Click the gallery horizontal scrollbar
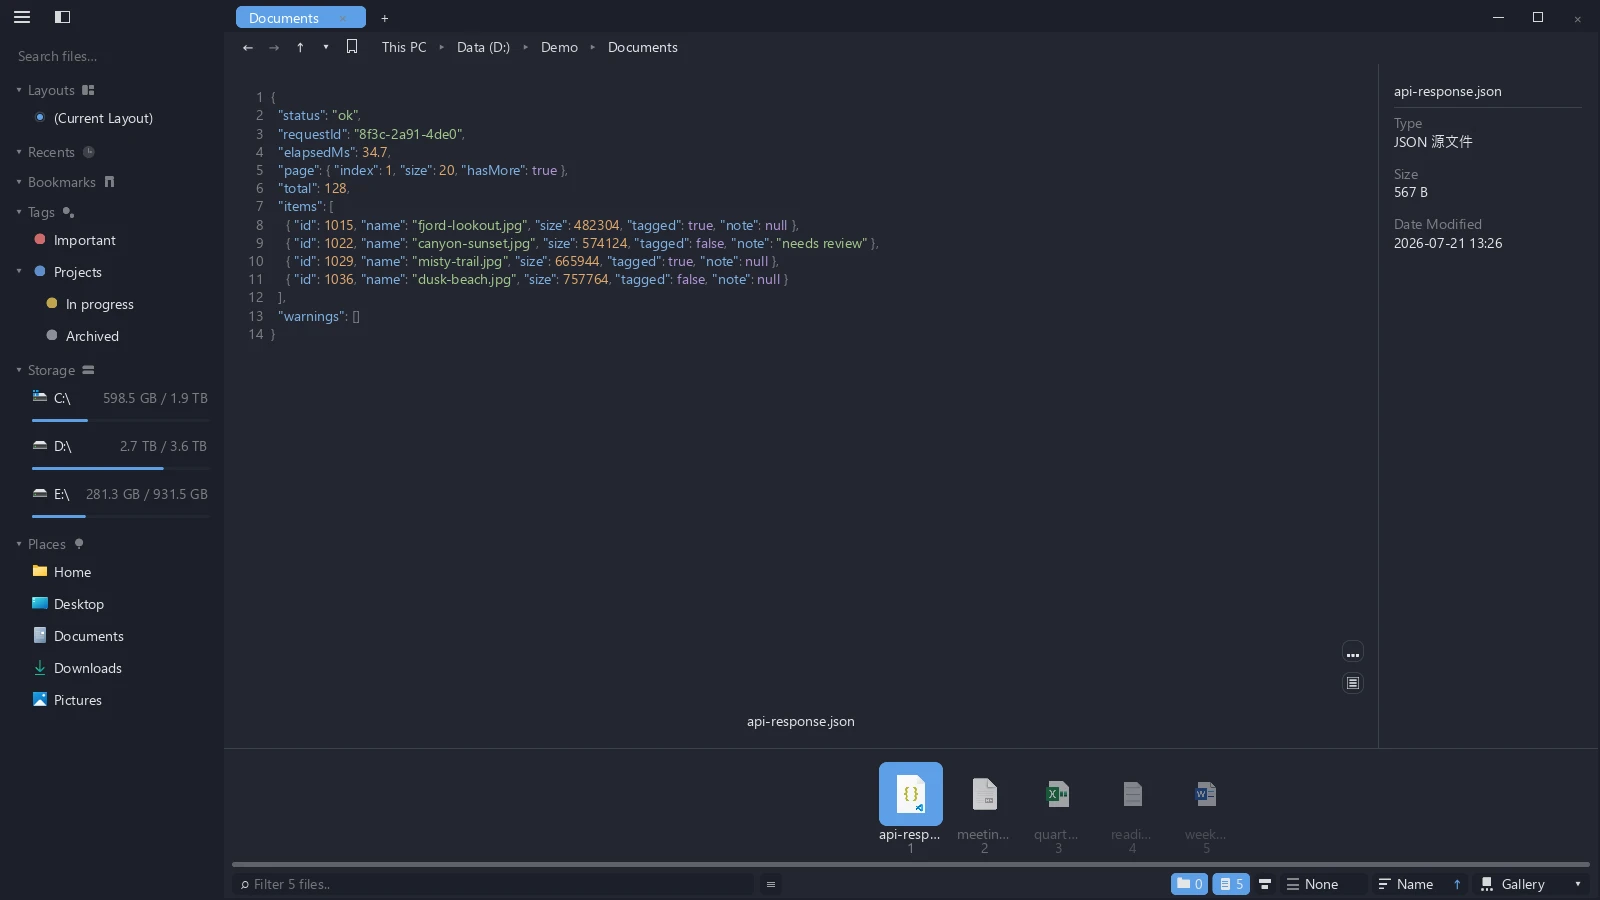The width and height of the screenshot is (1600, 900). 910,864
